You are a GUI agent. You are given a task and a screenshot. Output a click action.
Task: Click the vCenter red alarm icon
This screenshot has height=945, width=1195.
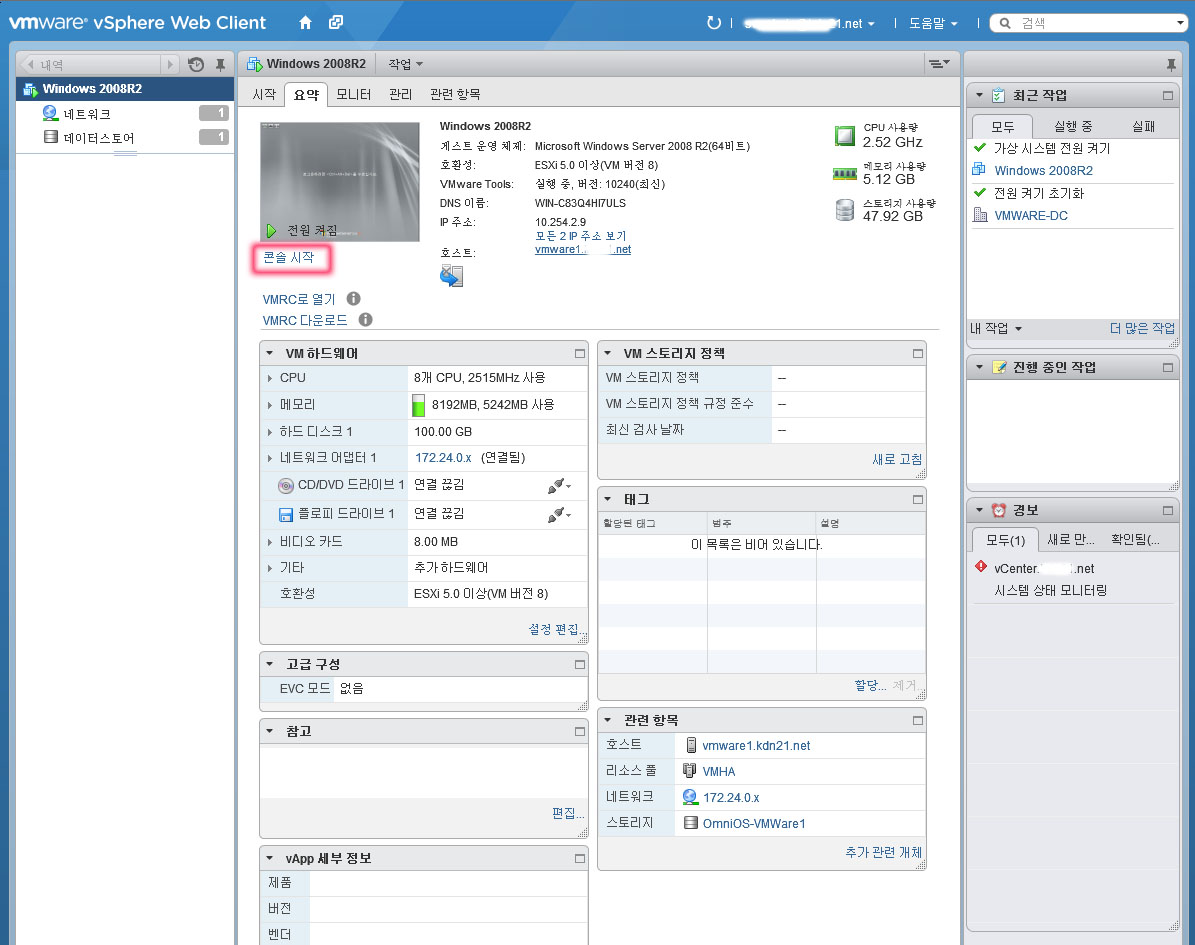coord(981,567)
